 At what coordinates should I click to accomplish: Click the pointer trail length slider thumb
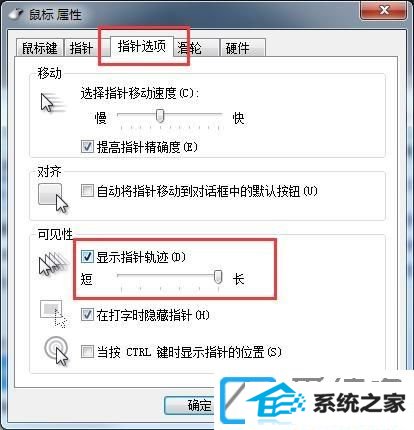point(218,277)
